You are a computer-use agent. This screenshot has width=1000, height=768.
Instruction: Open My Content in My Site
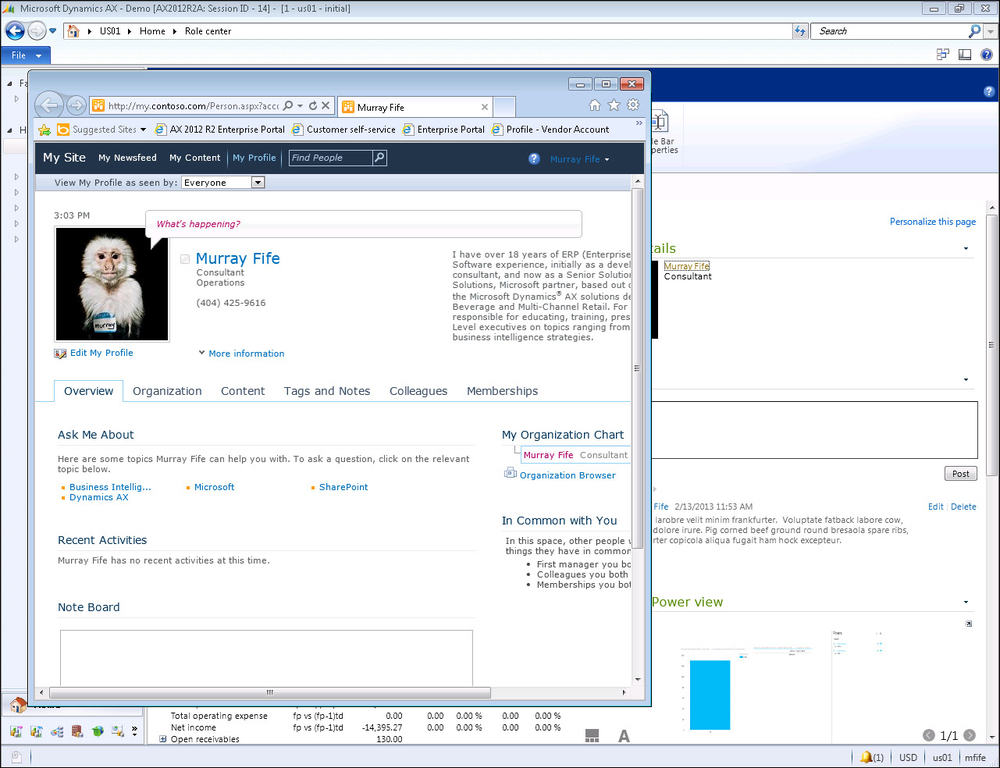point(195,158)
